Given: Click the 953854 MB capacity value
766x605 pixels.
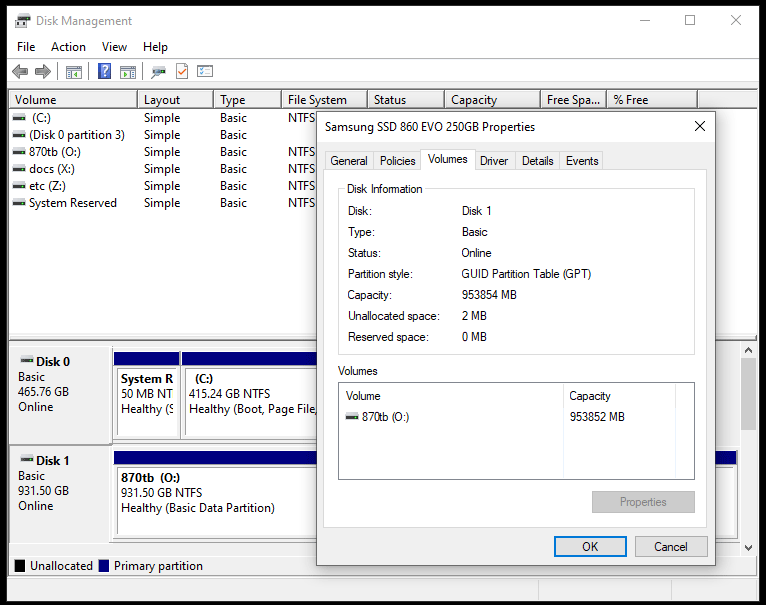Looking at the screenshot, I should coord(489,295).
